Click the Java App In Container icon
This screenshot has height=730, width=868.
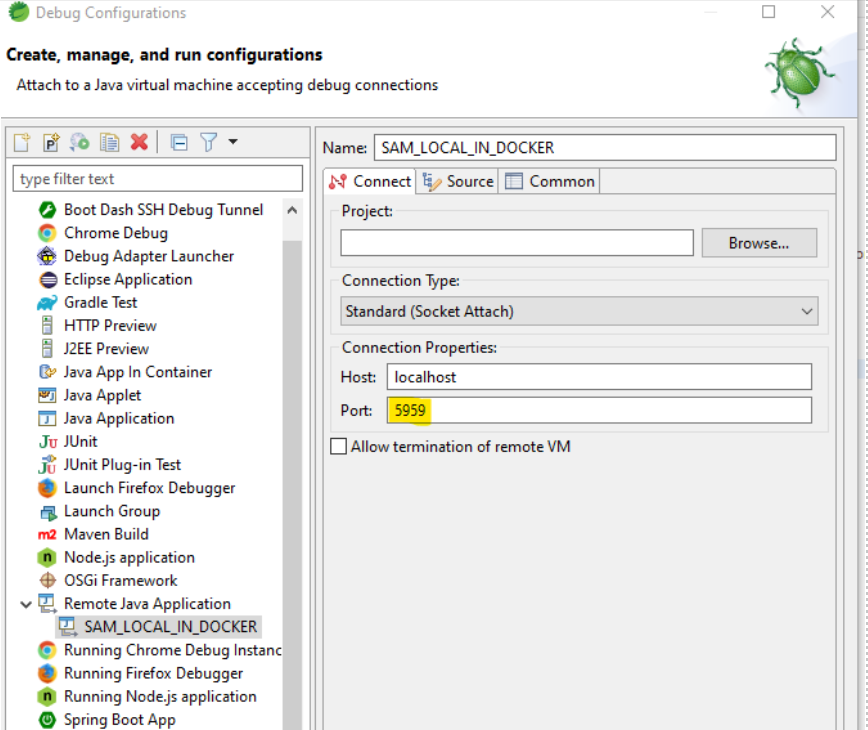click(x=48, y=372)
